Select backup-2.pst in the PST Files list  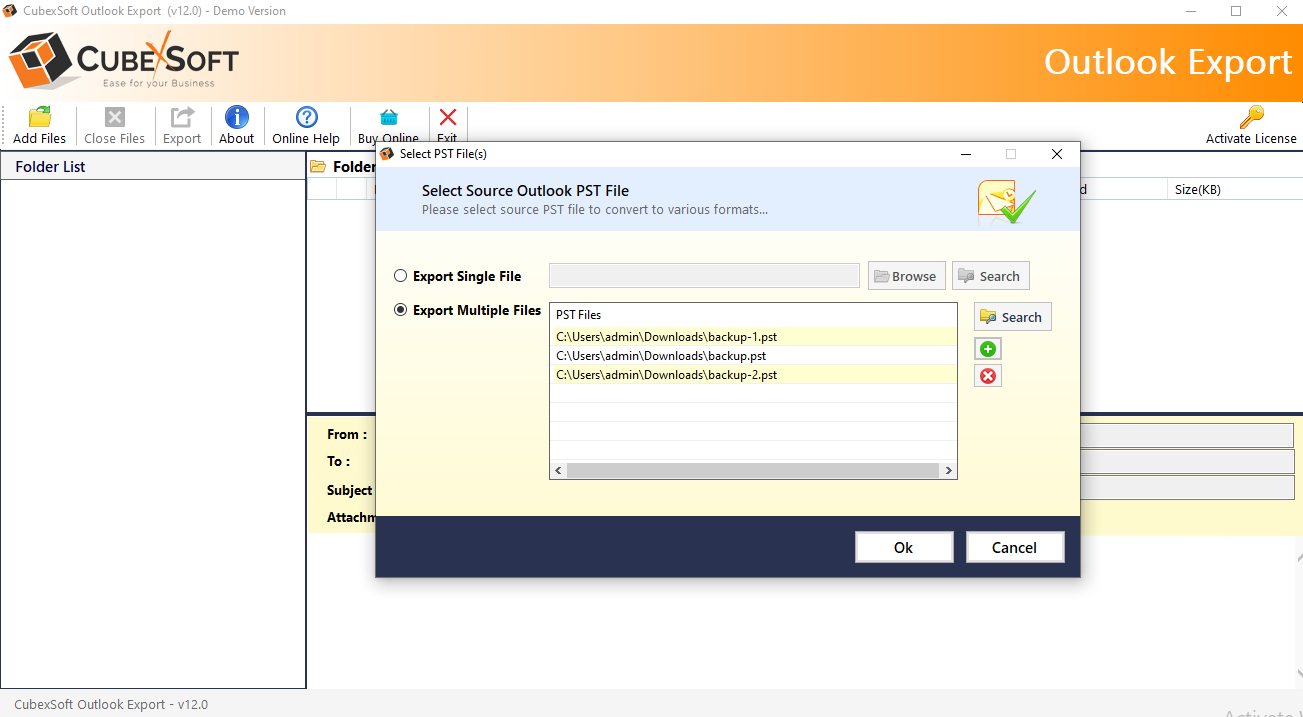click(x=753, y=375)
